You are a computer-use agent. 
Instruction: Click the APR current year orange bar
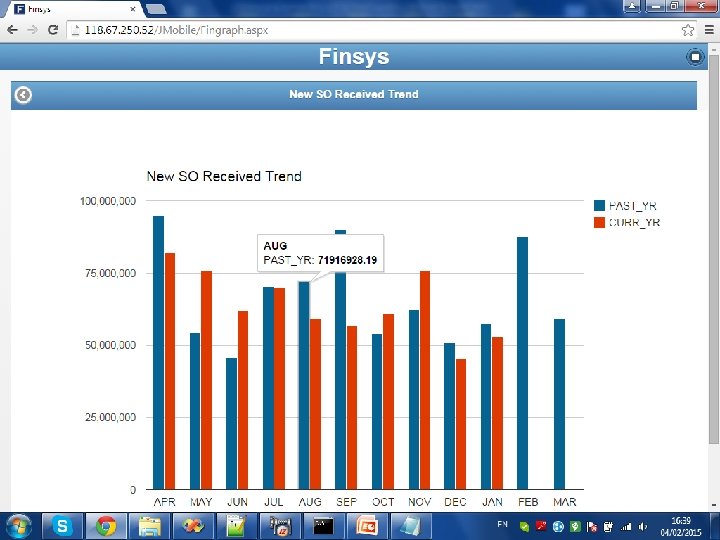[170, 371]
